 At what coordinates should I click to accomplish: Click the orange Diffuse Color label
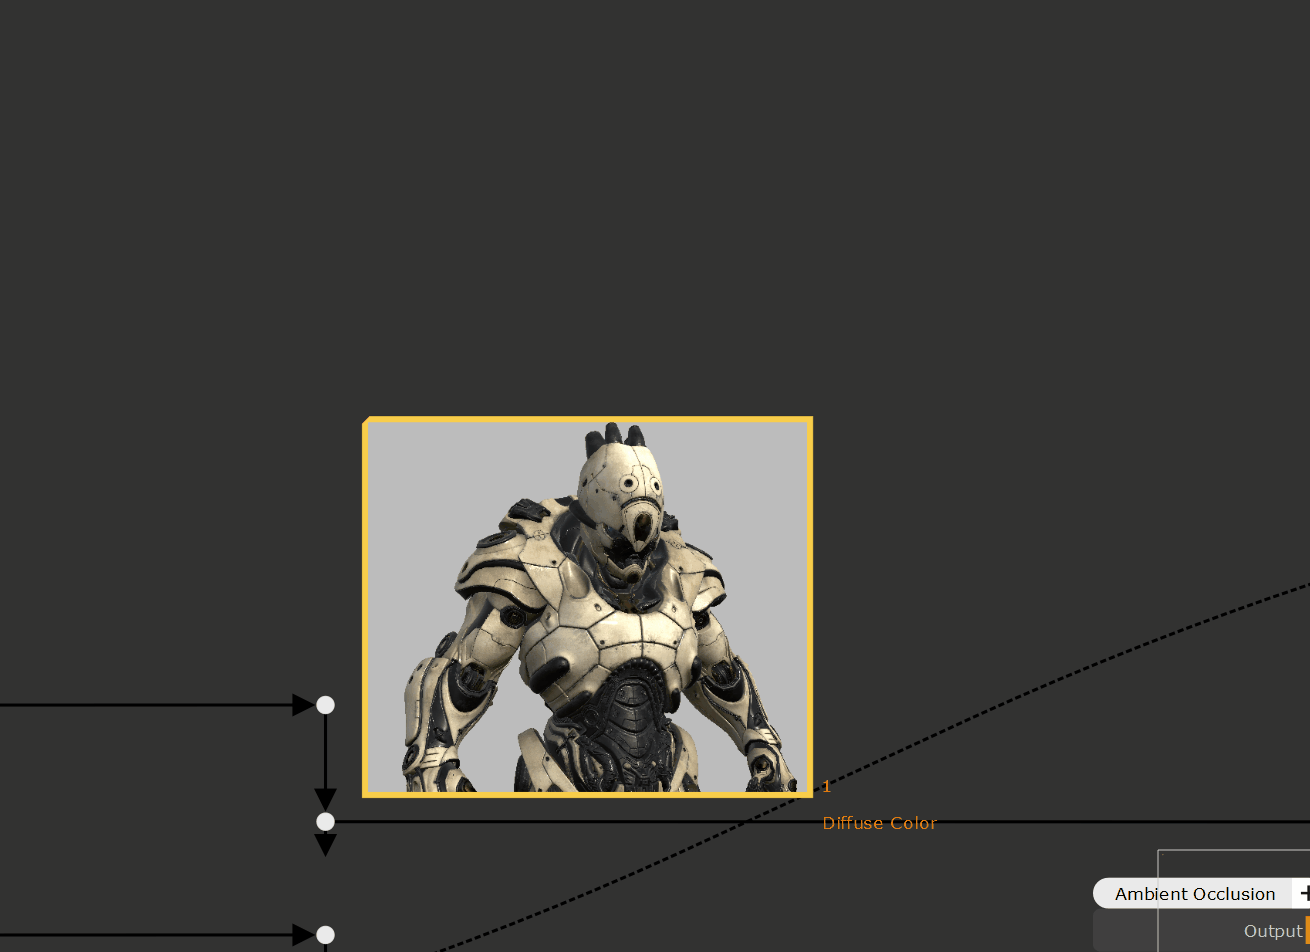click(x=879, y=823)
